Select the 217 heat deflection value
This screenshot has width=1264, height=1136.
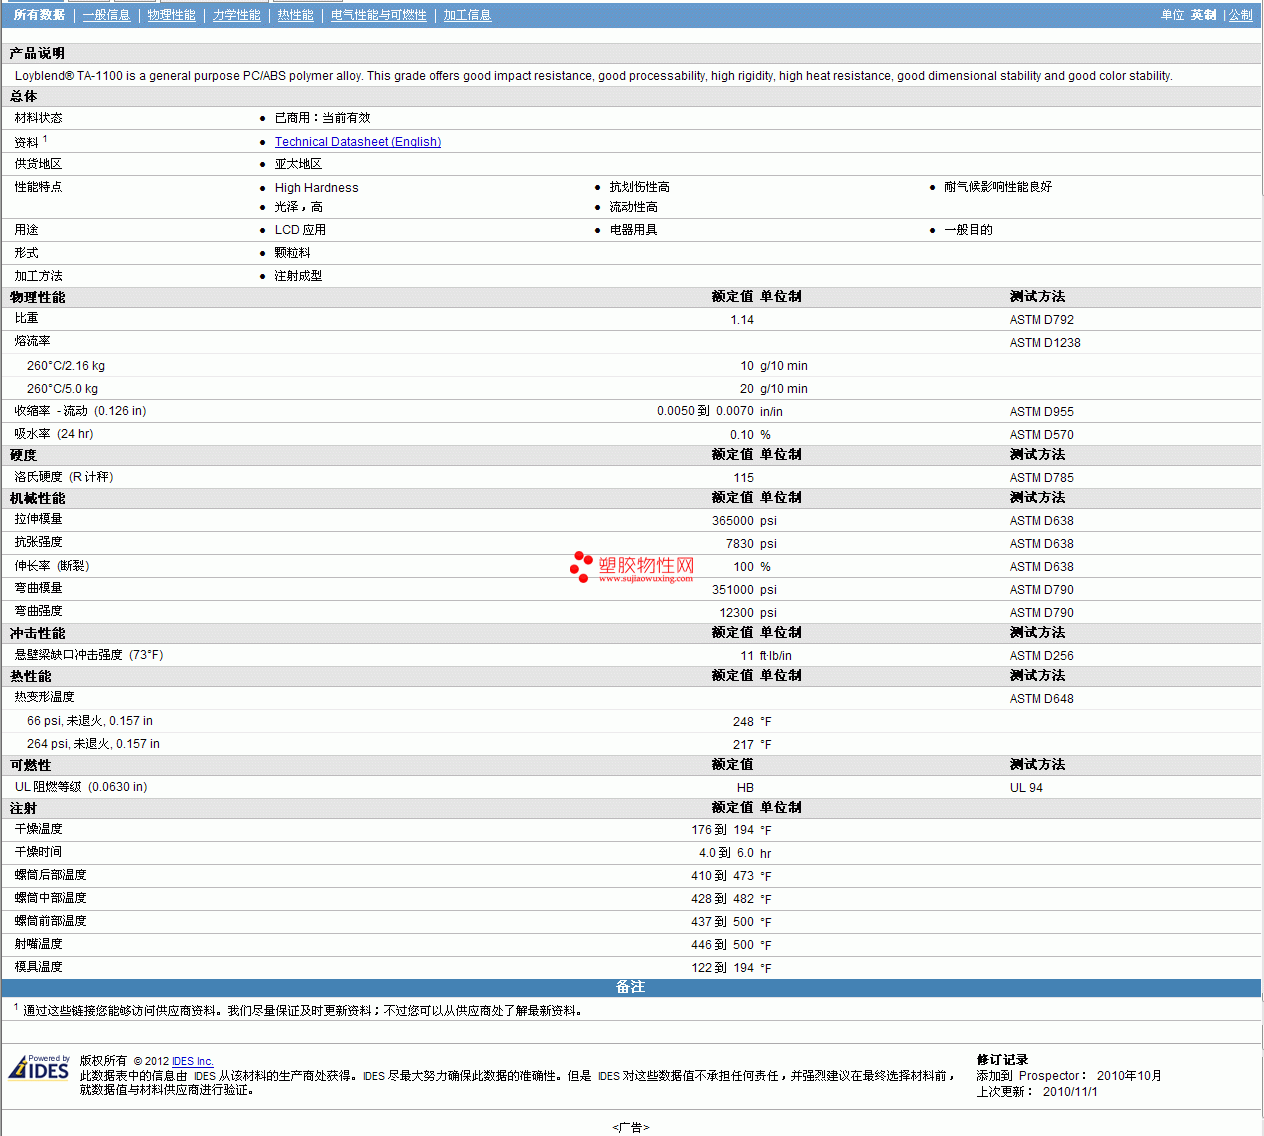point(743,745)
